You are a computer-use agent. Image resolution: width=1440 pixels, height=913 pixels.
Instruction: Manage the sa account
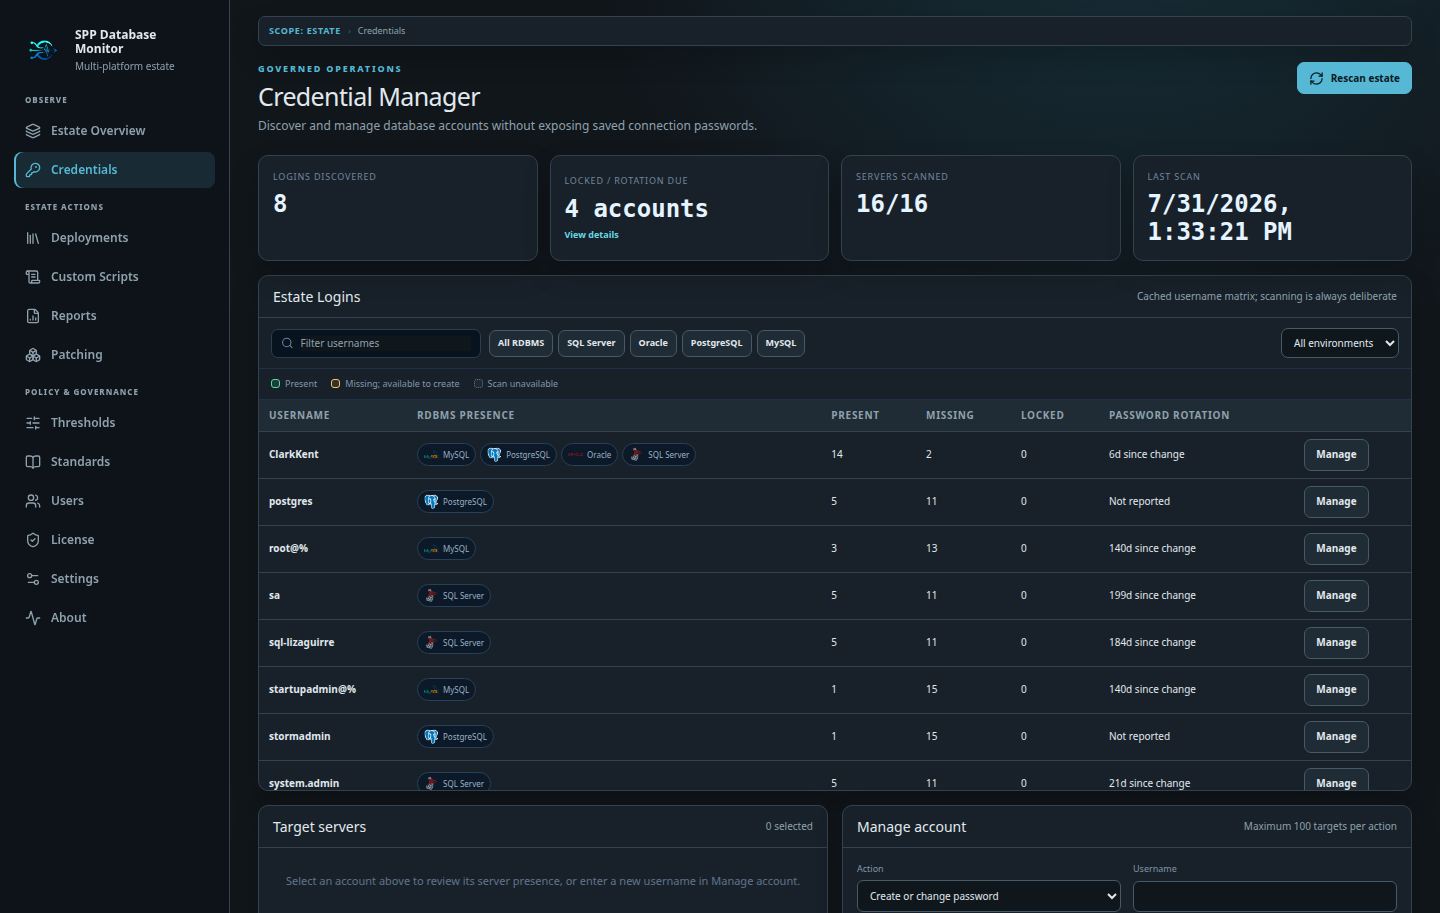[1336, 596]
